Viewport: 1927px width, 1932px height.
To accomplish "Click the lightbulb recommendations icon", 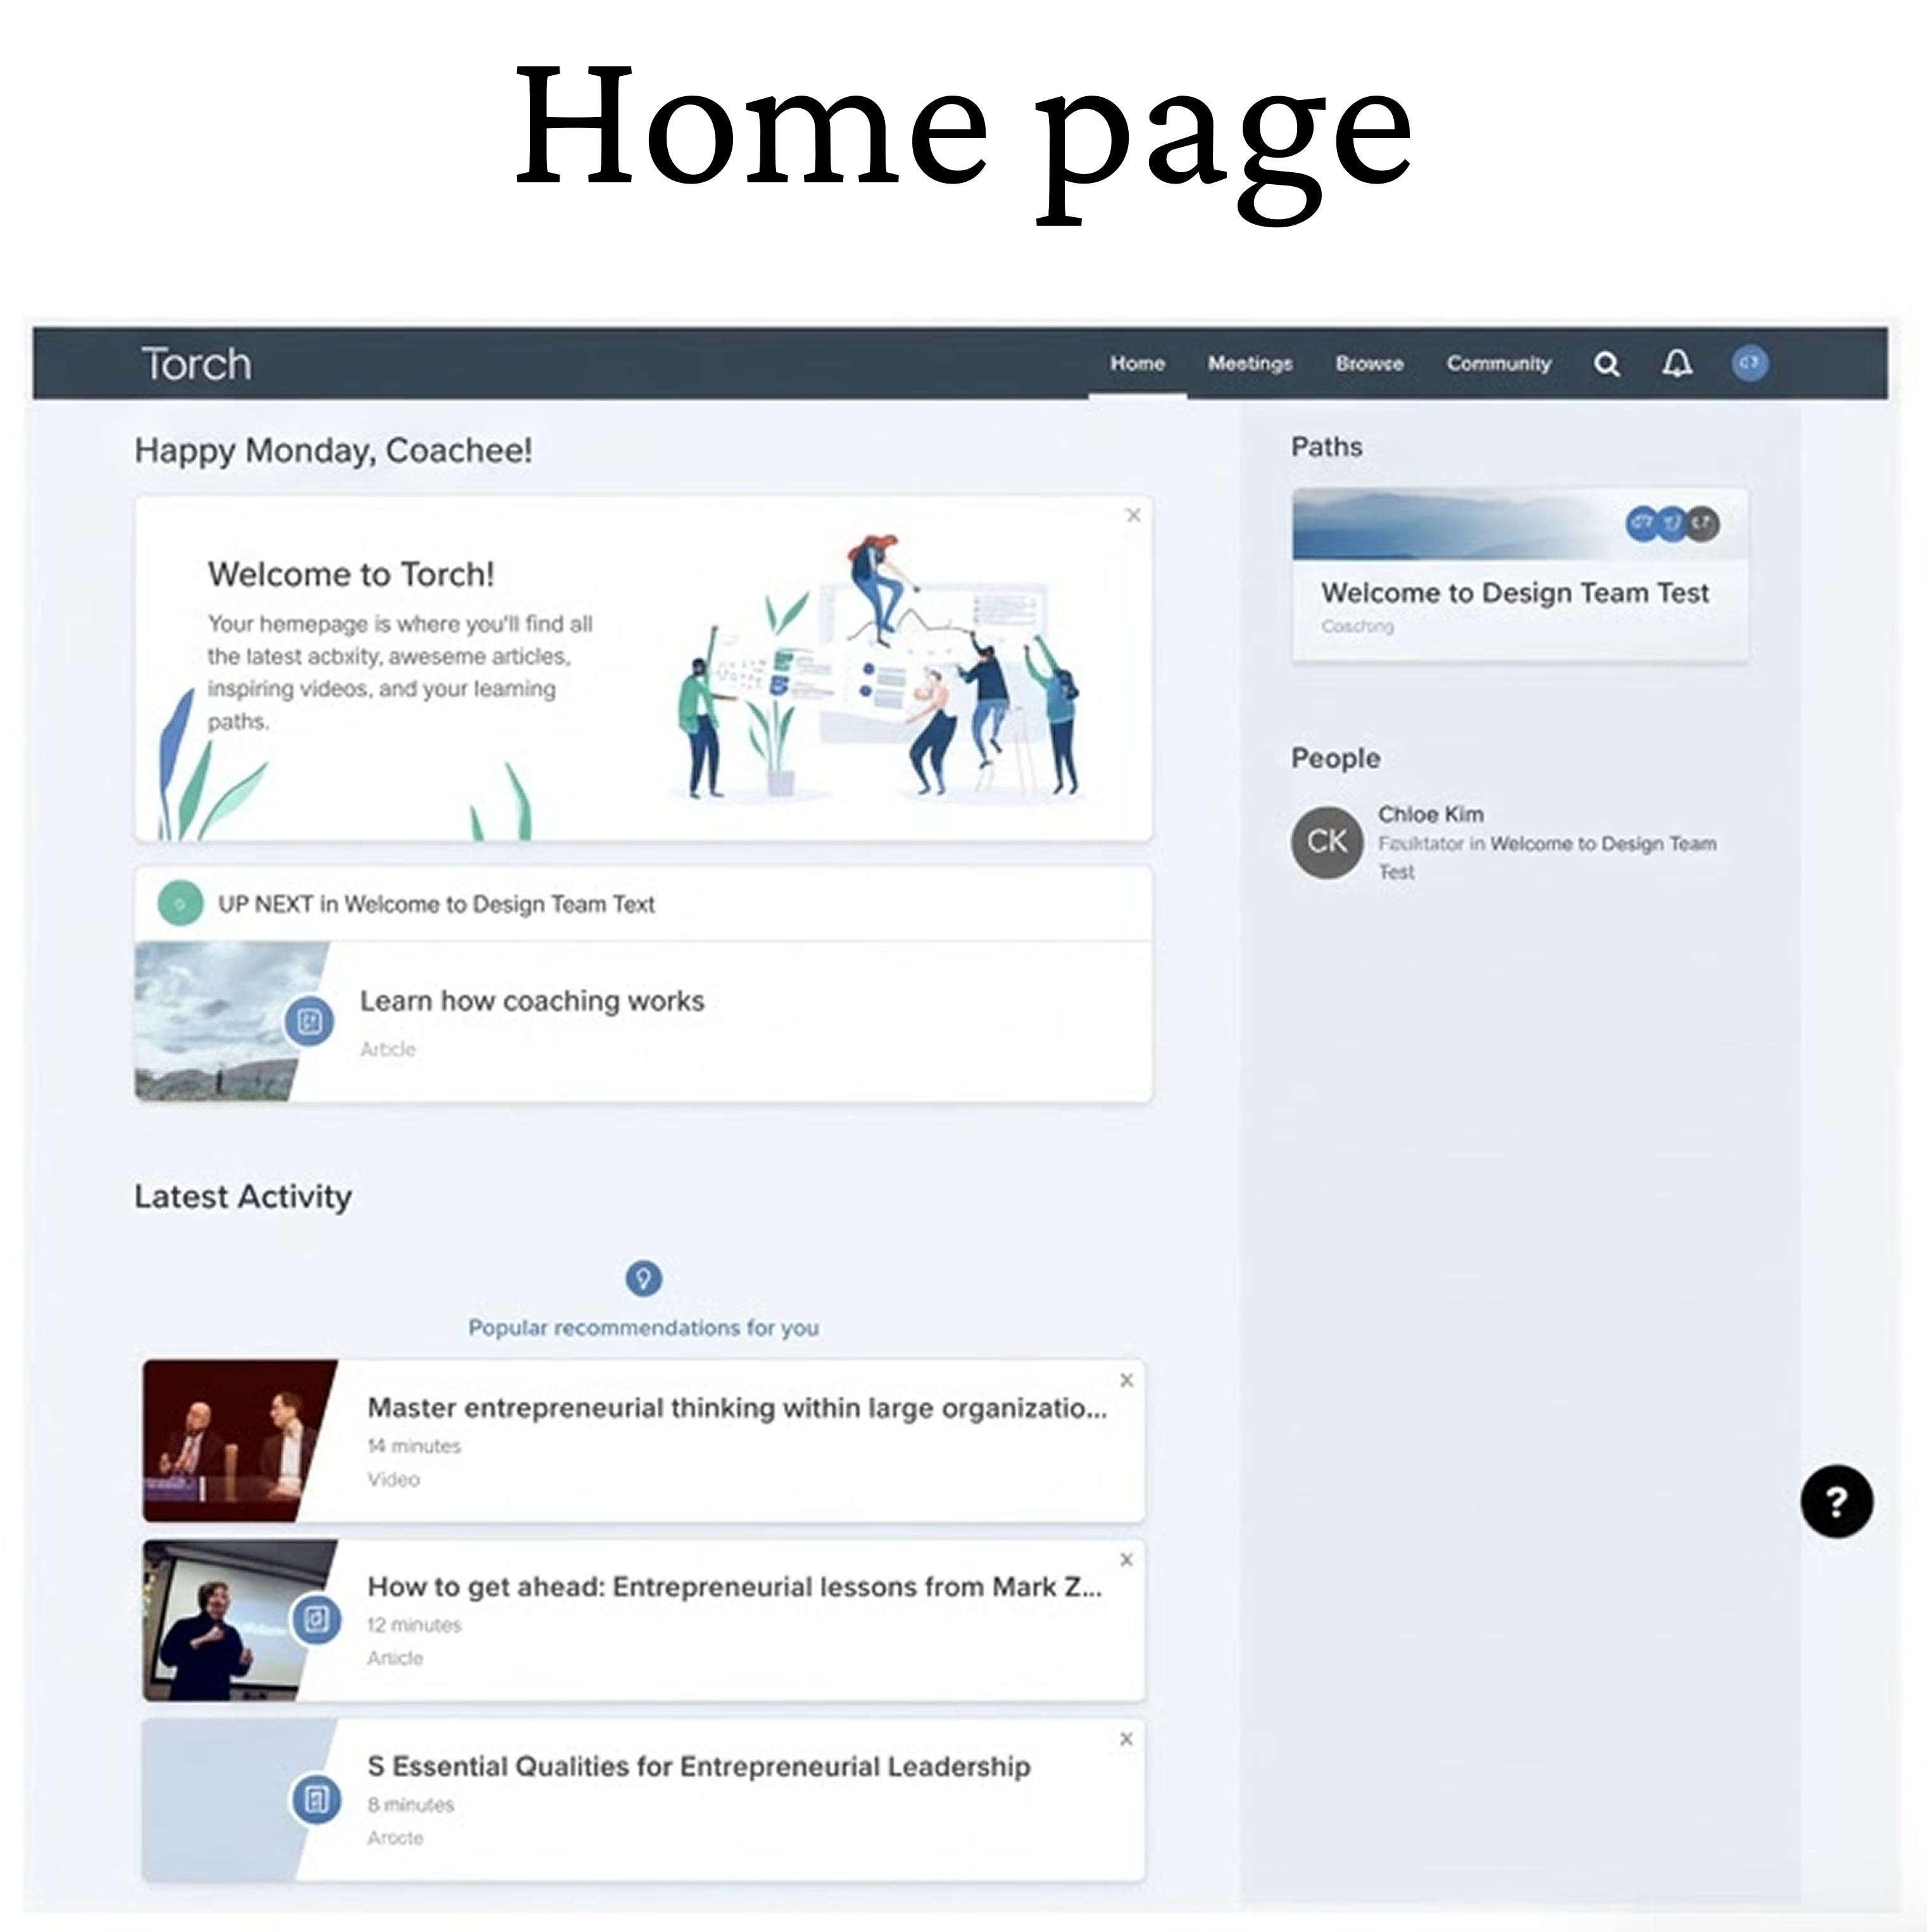I will (x=643, y=1278).
